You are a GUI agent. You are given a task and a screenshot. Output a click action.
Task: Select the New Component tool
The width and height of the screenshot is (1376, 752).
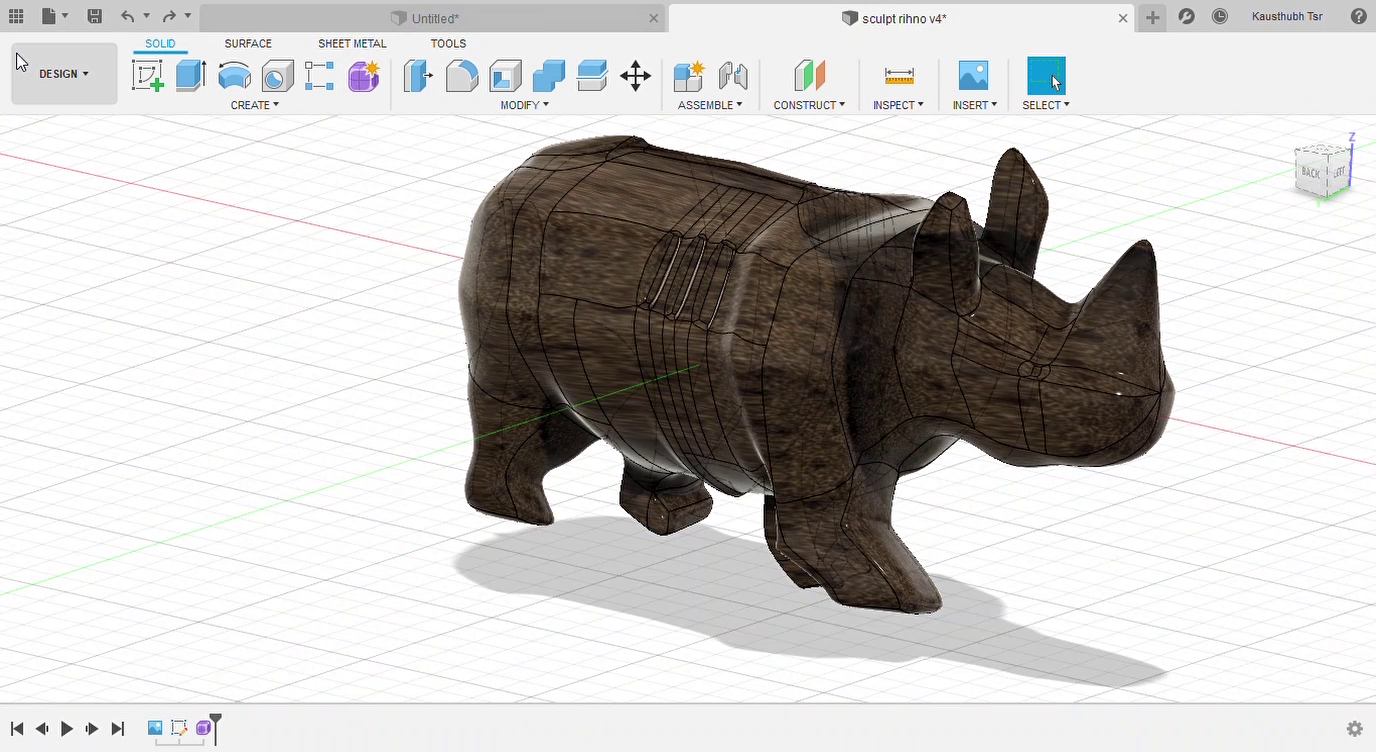(689, 76)
